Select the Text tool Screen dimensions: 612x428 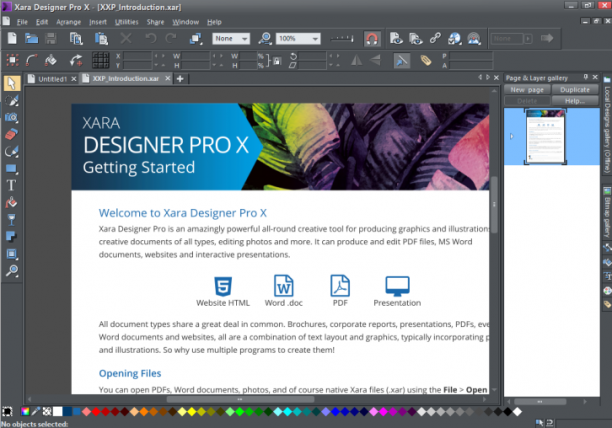pos(11,185)
